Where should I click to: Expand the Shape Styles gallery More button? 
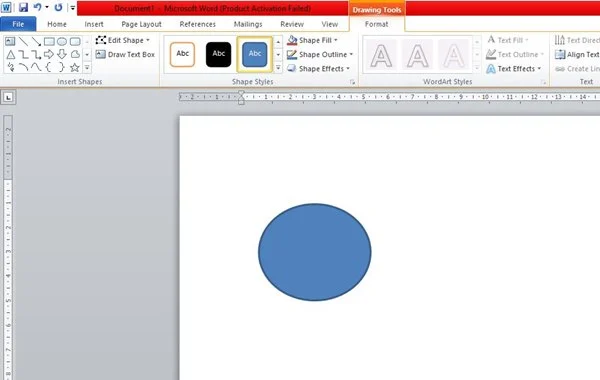[x=279, y=68]
